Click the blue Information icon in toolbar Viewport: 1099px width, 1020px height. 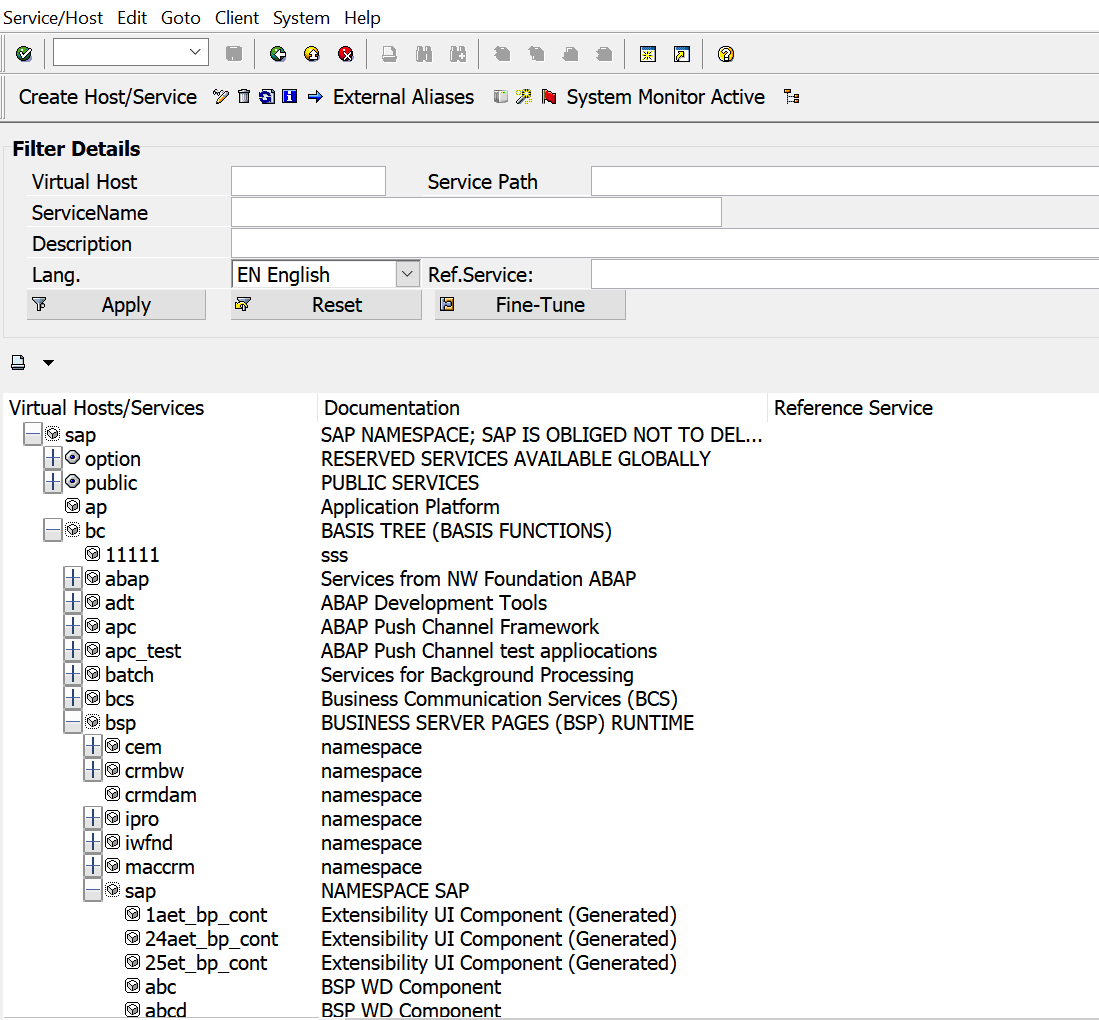(289, 97)
